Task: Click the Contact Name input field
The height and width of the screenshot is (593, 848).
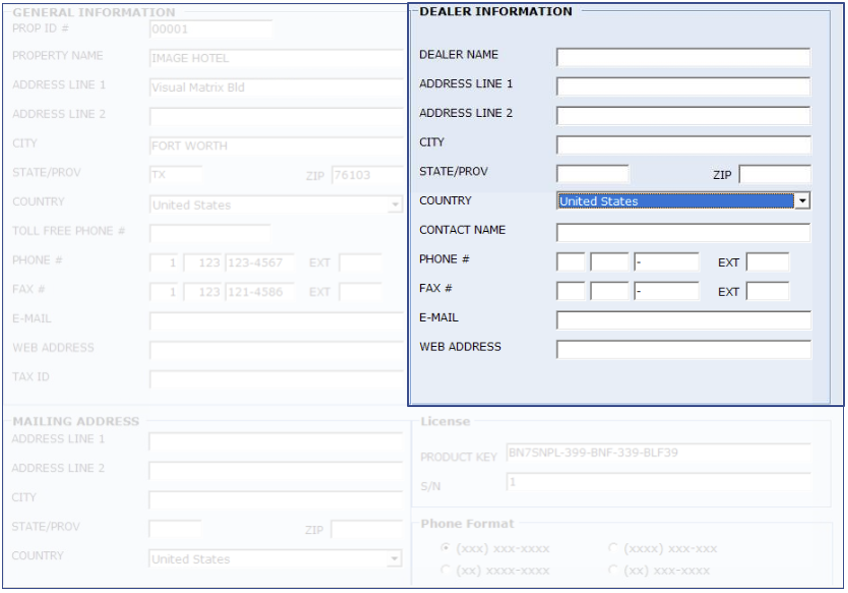Action: (683, 233)
